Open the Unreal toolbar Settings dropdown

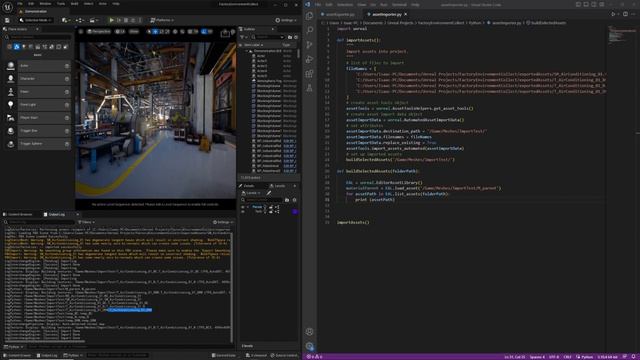[286, 20]
